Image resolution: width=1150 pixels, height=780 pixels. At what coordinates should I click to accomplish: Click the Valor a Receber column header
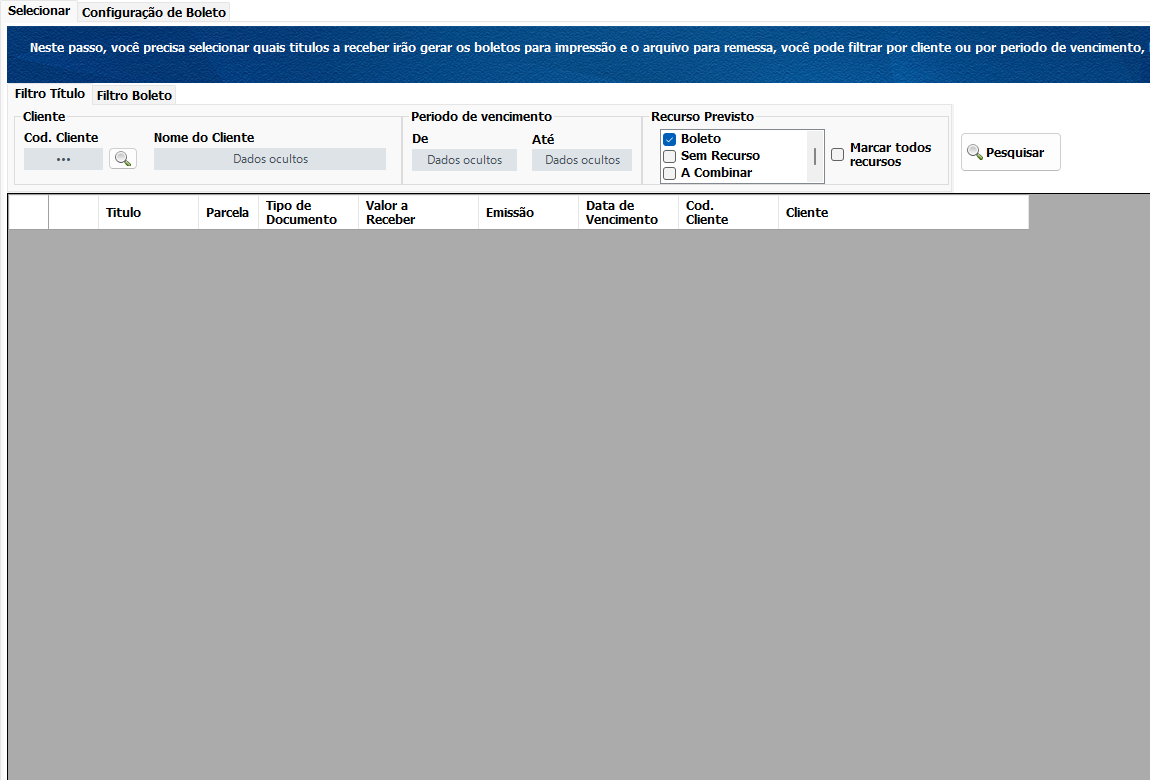click(419, 213)
